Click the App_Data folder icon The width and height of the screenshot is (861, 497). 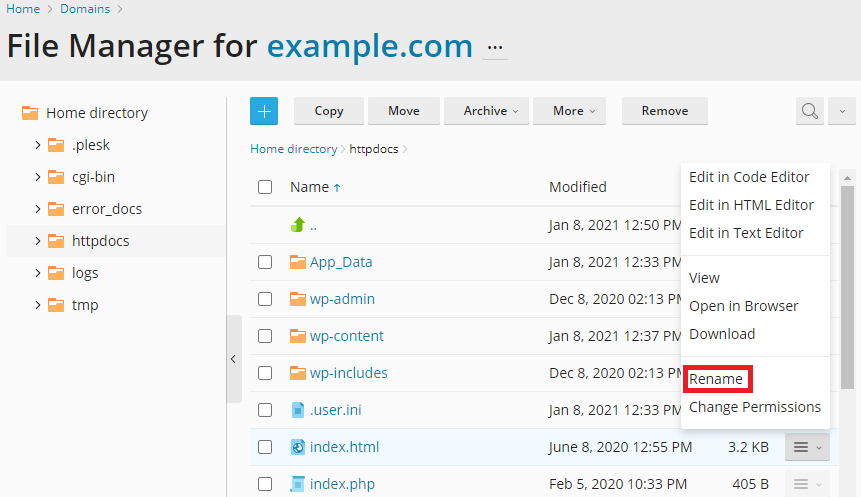pos(297,262)
